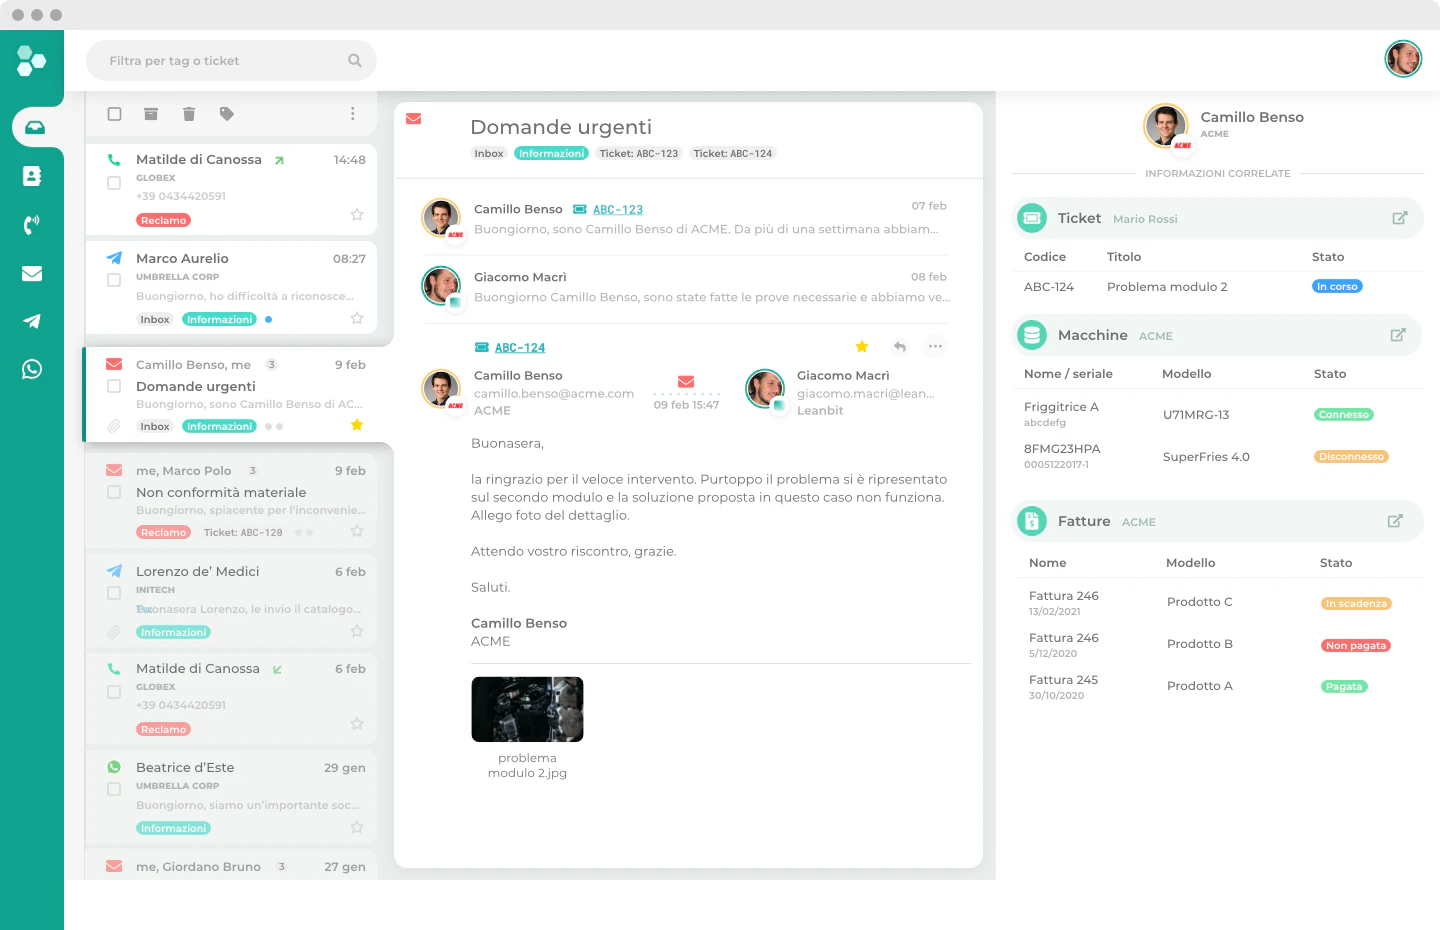Open the phone calls section in the sidebar
The image size is (1440, 930).
pyautogui.click(x=32, y=222)
